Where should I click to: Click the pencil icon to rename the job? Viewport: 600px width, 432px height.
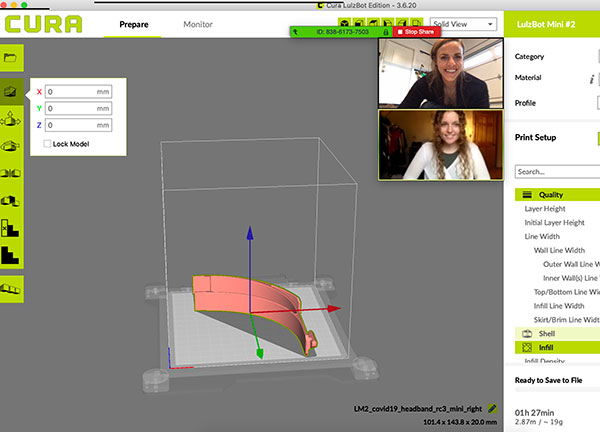[x=492, y=409]
